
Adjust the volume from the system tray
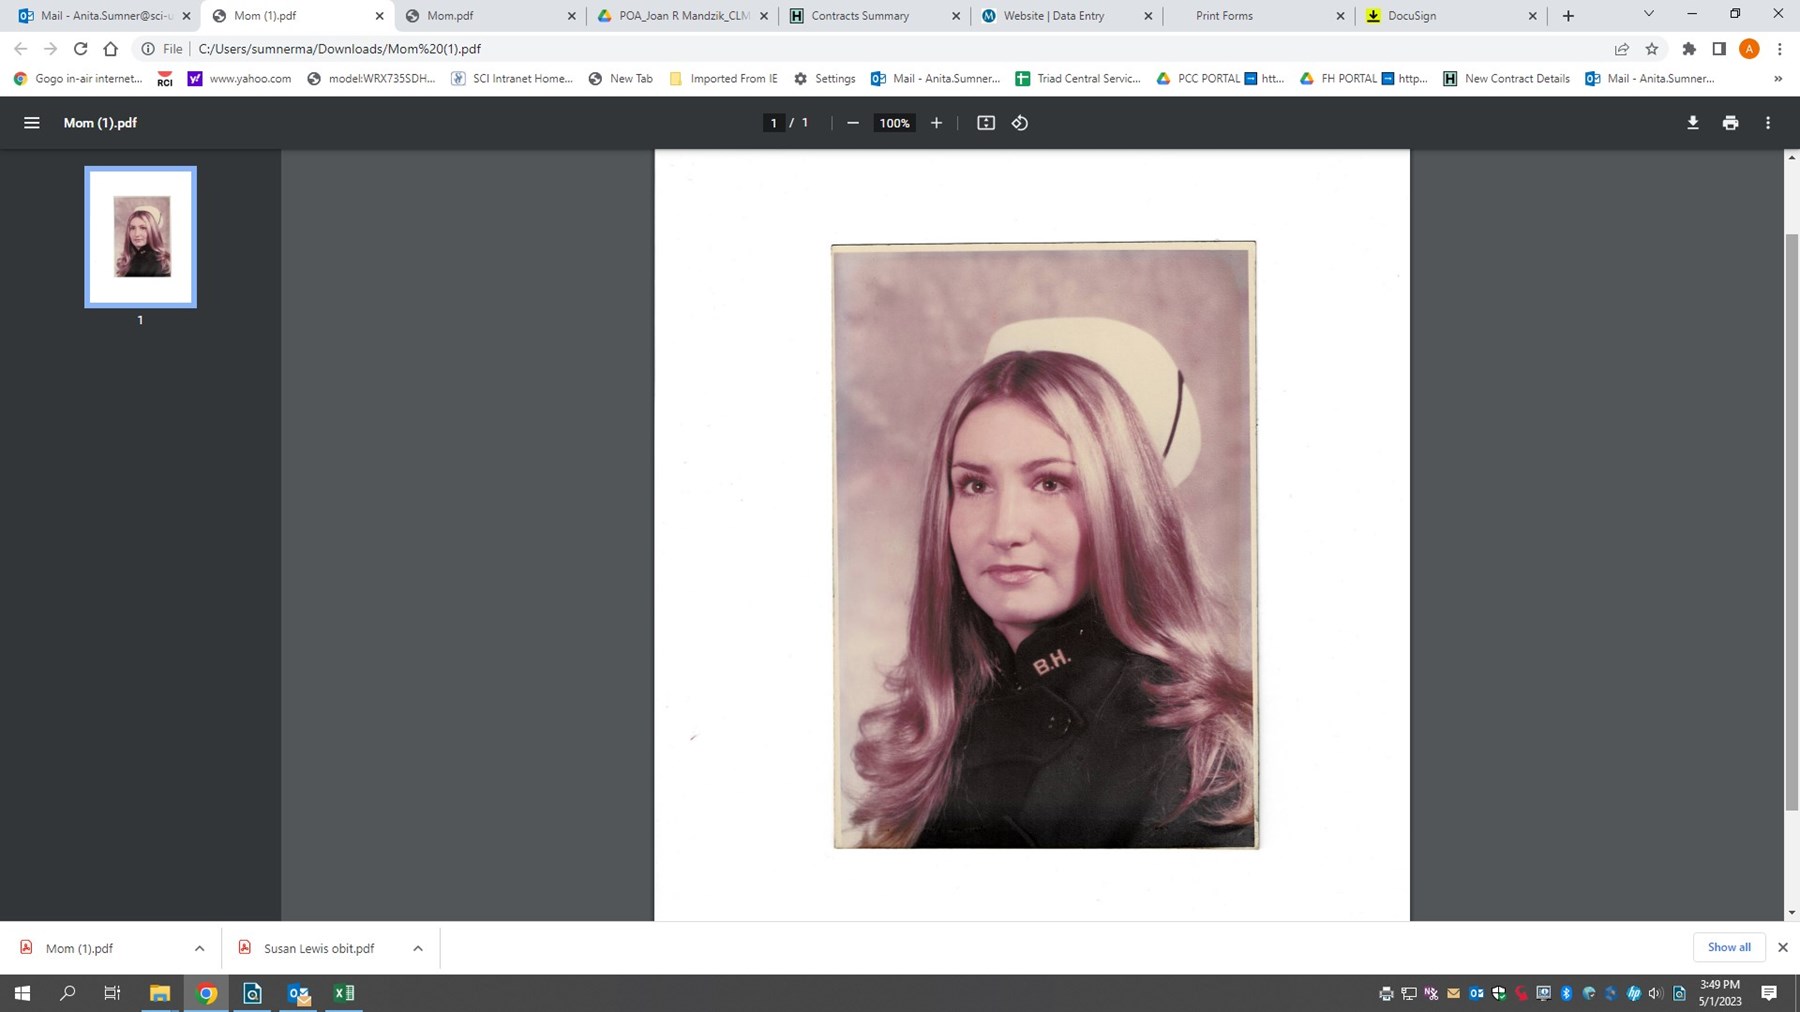point(1655,992)
